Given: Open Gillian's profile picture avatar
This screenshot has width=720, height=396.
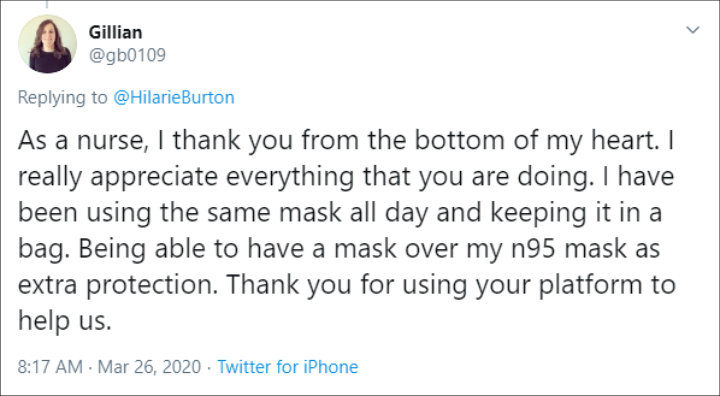Looking at the screenshot, I should pos(47,44).
